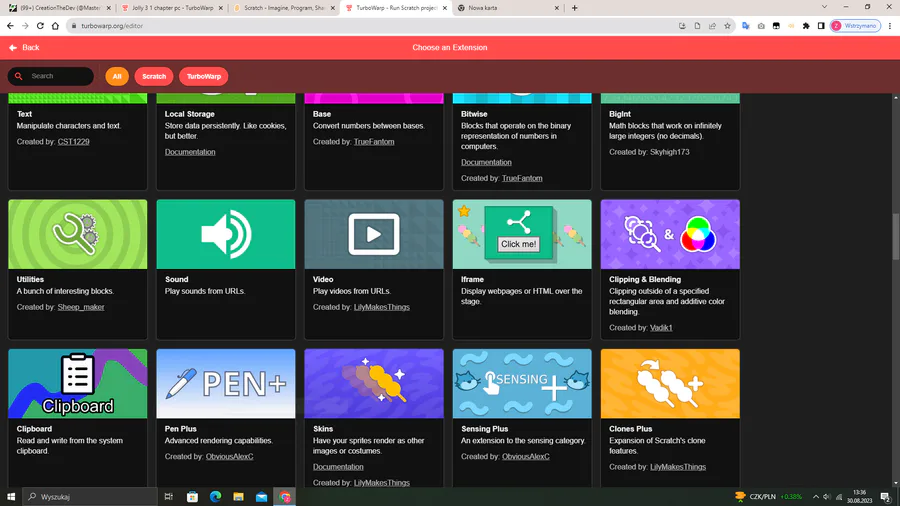Screen dimensions: 900x506
Task: Select the Pen Plus extension image
Action: tap(226, 383)
